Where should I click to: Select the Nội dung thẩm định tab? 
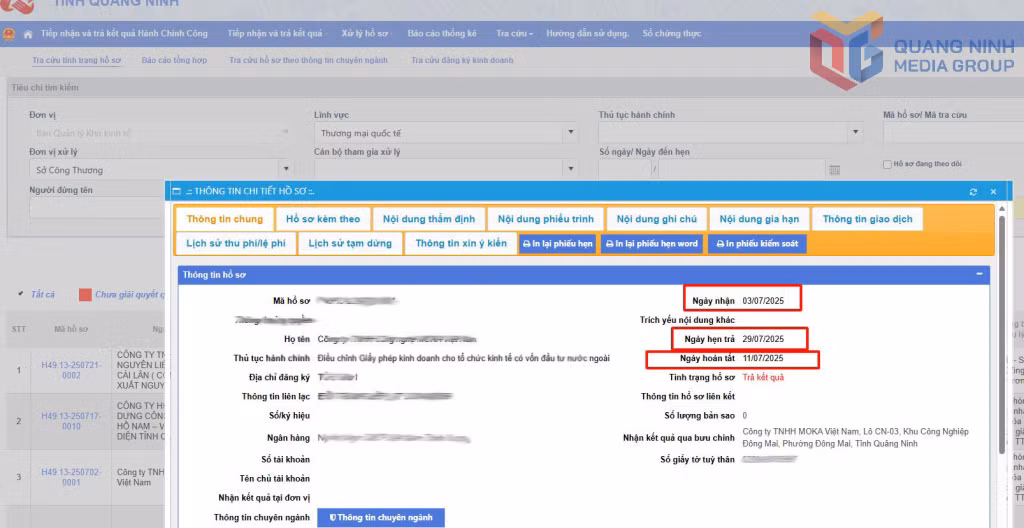coord(429,219)
